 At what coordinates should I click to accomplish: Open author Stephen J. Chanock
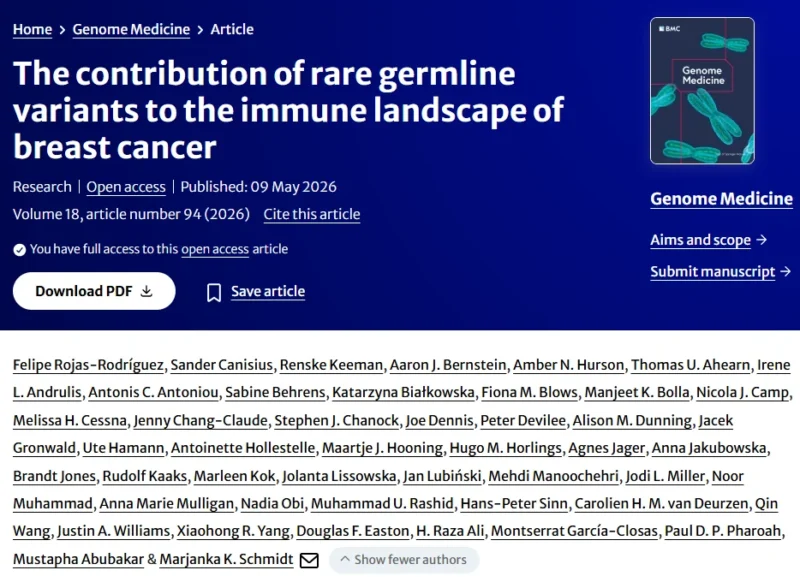337,421
